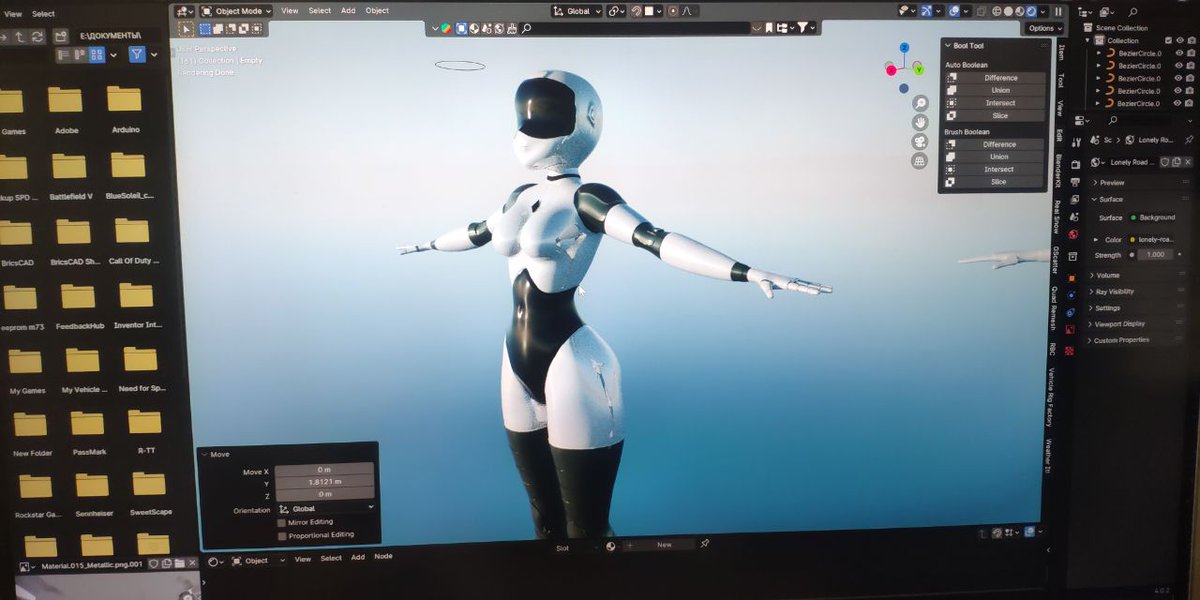1200x600 pixels.
Task: Expand the Preview panel in World properties
Action: (x=1110, y=183)
